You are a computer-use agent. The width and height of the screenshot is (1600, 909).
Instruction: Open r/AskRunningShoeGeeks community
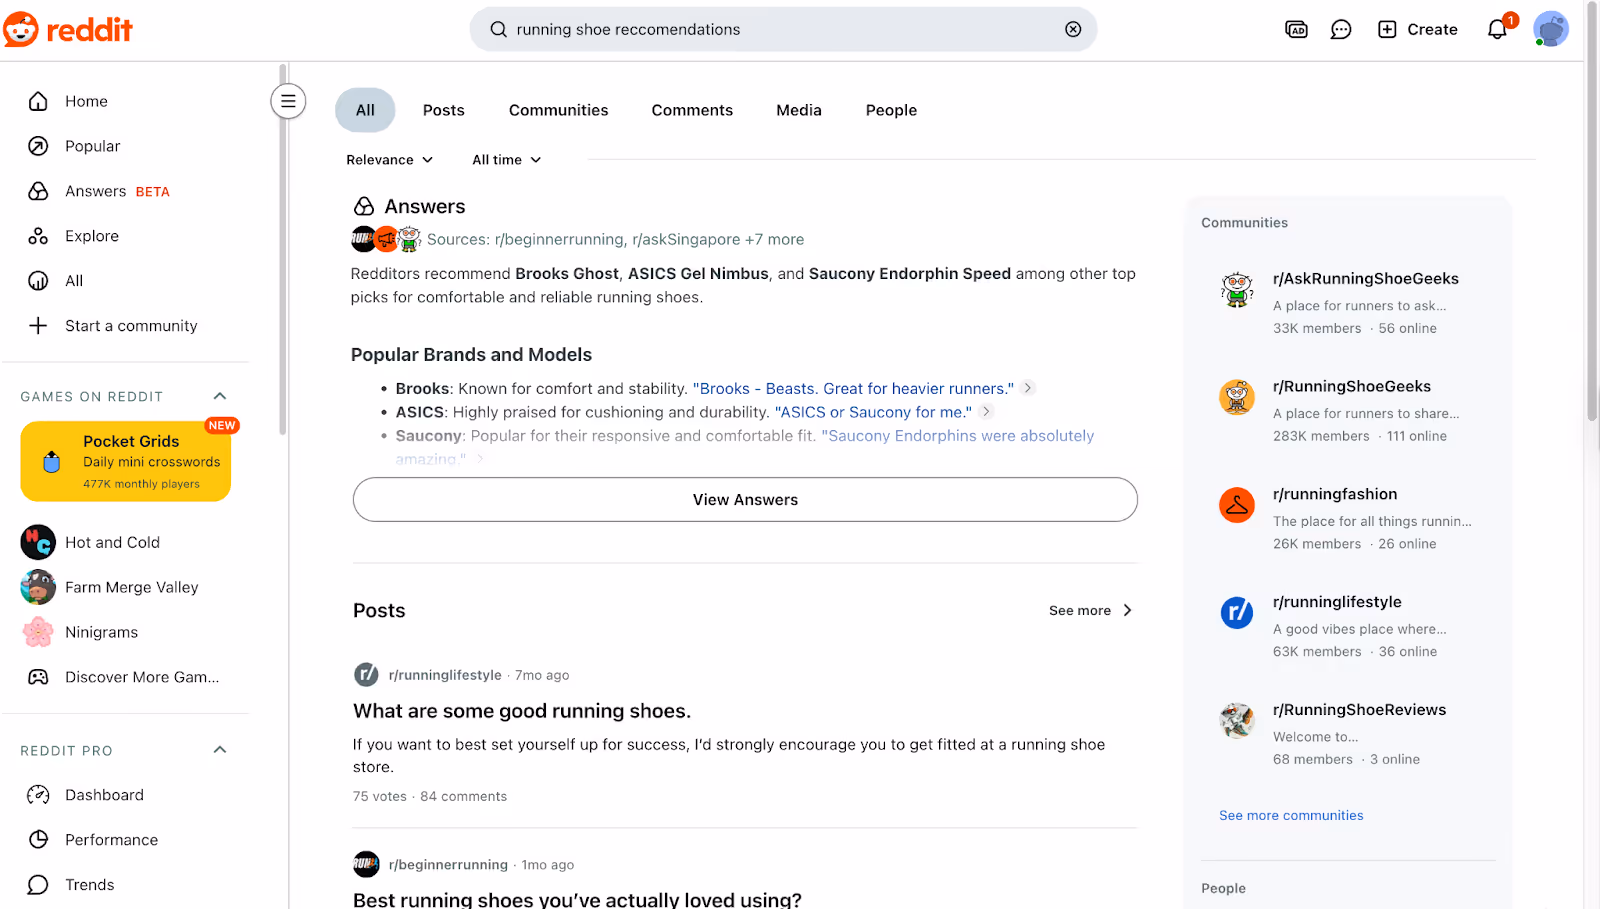pyautogui.click(x=1365, y=279)
